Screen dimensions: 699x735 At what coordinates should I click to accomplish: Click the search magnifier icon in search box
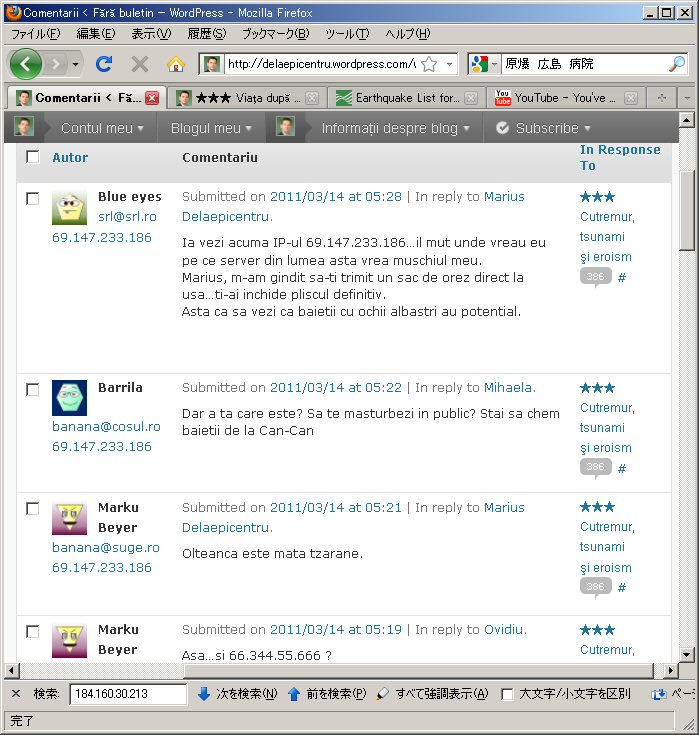[x=676, y=64]
